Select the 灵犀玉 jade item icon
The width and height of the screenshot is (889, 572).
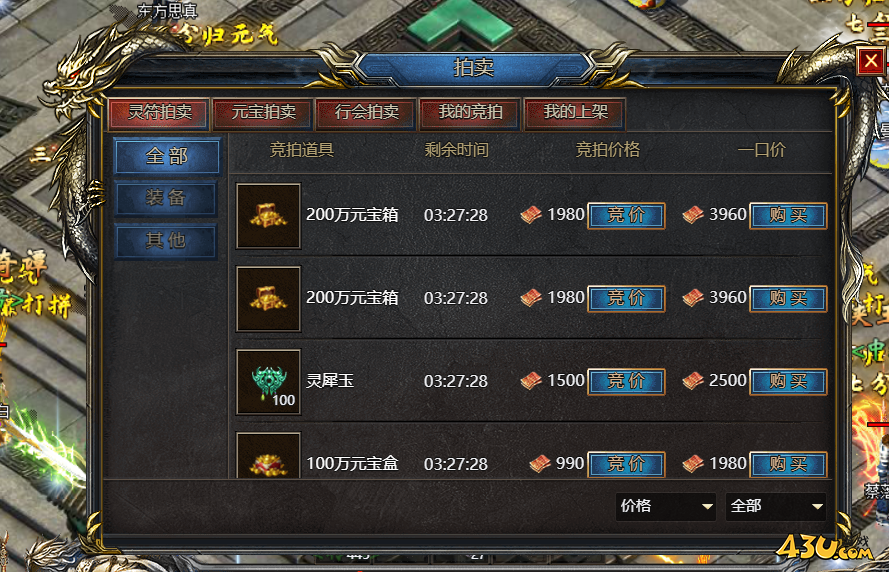[x=268, y=382]
